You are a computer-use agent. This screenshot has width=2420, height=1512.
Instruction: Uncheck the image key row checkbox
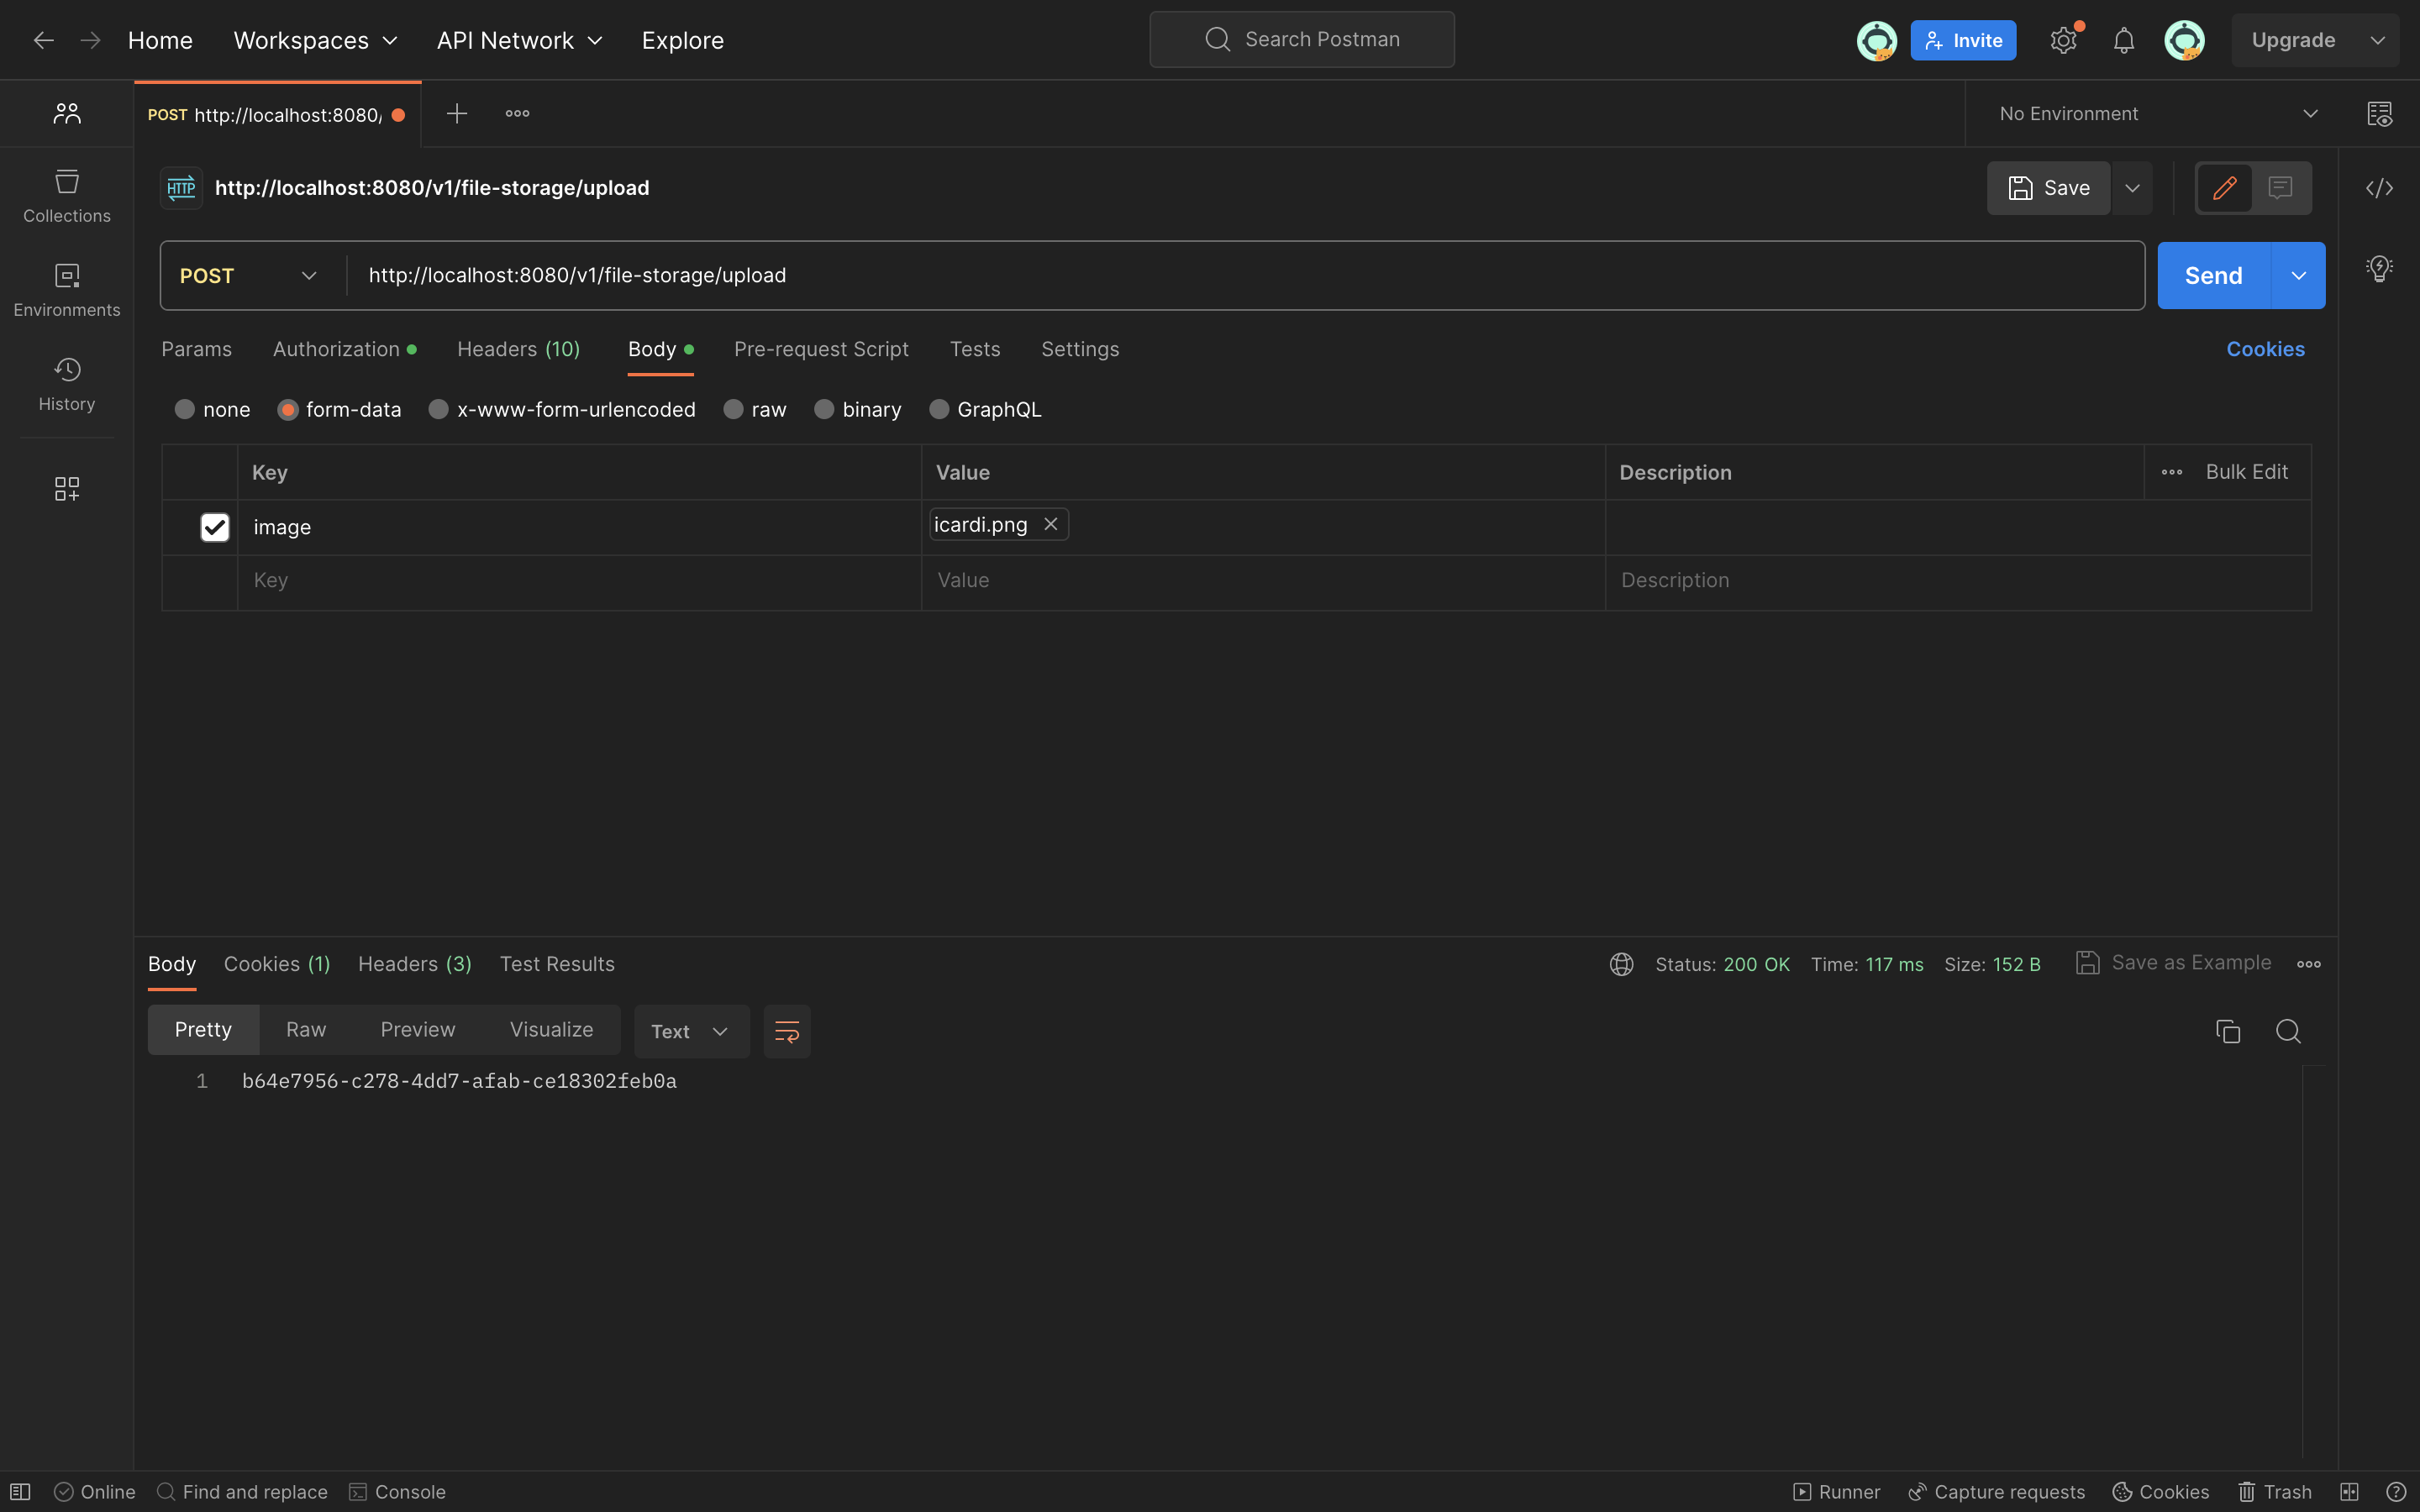tap(214, 527)
